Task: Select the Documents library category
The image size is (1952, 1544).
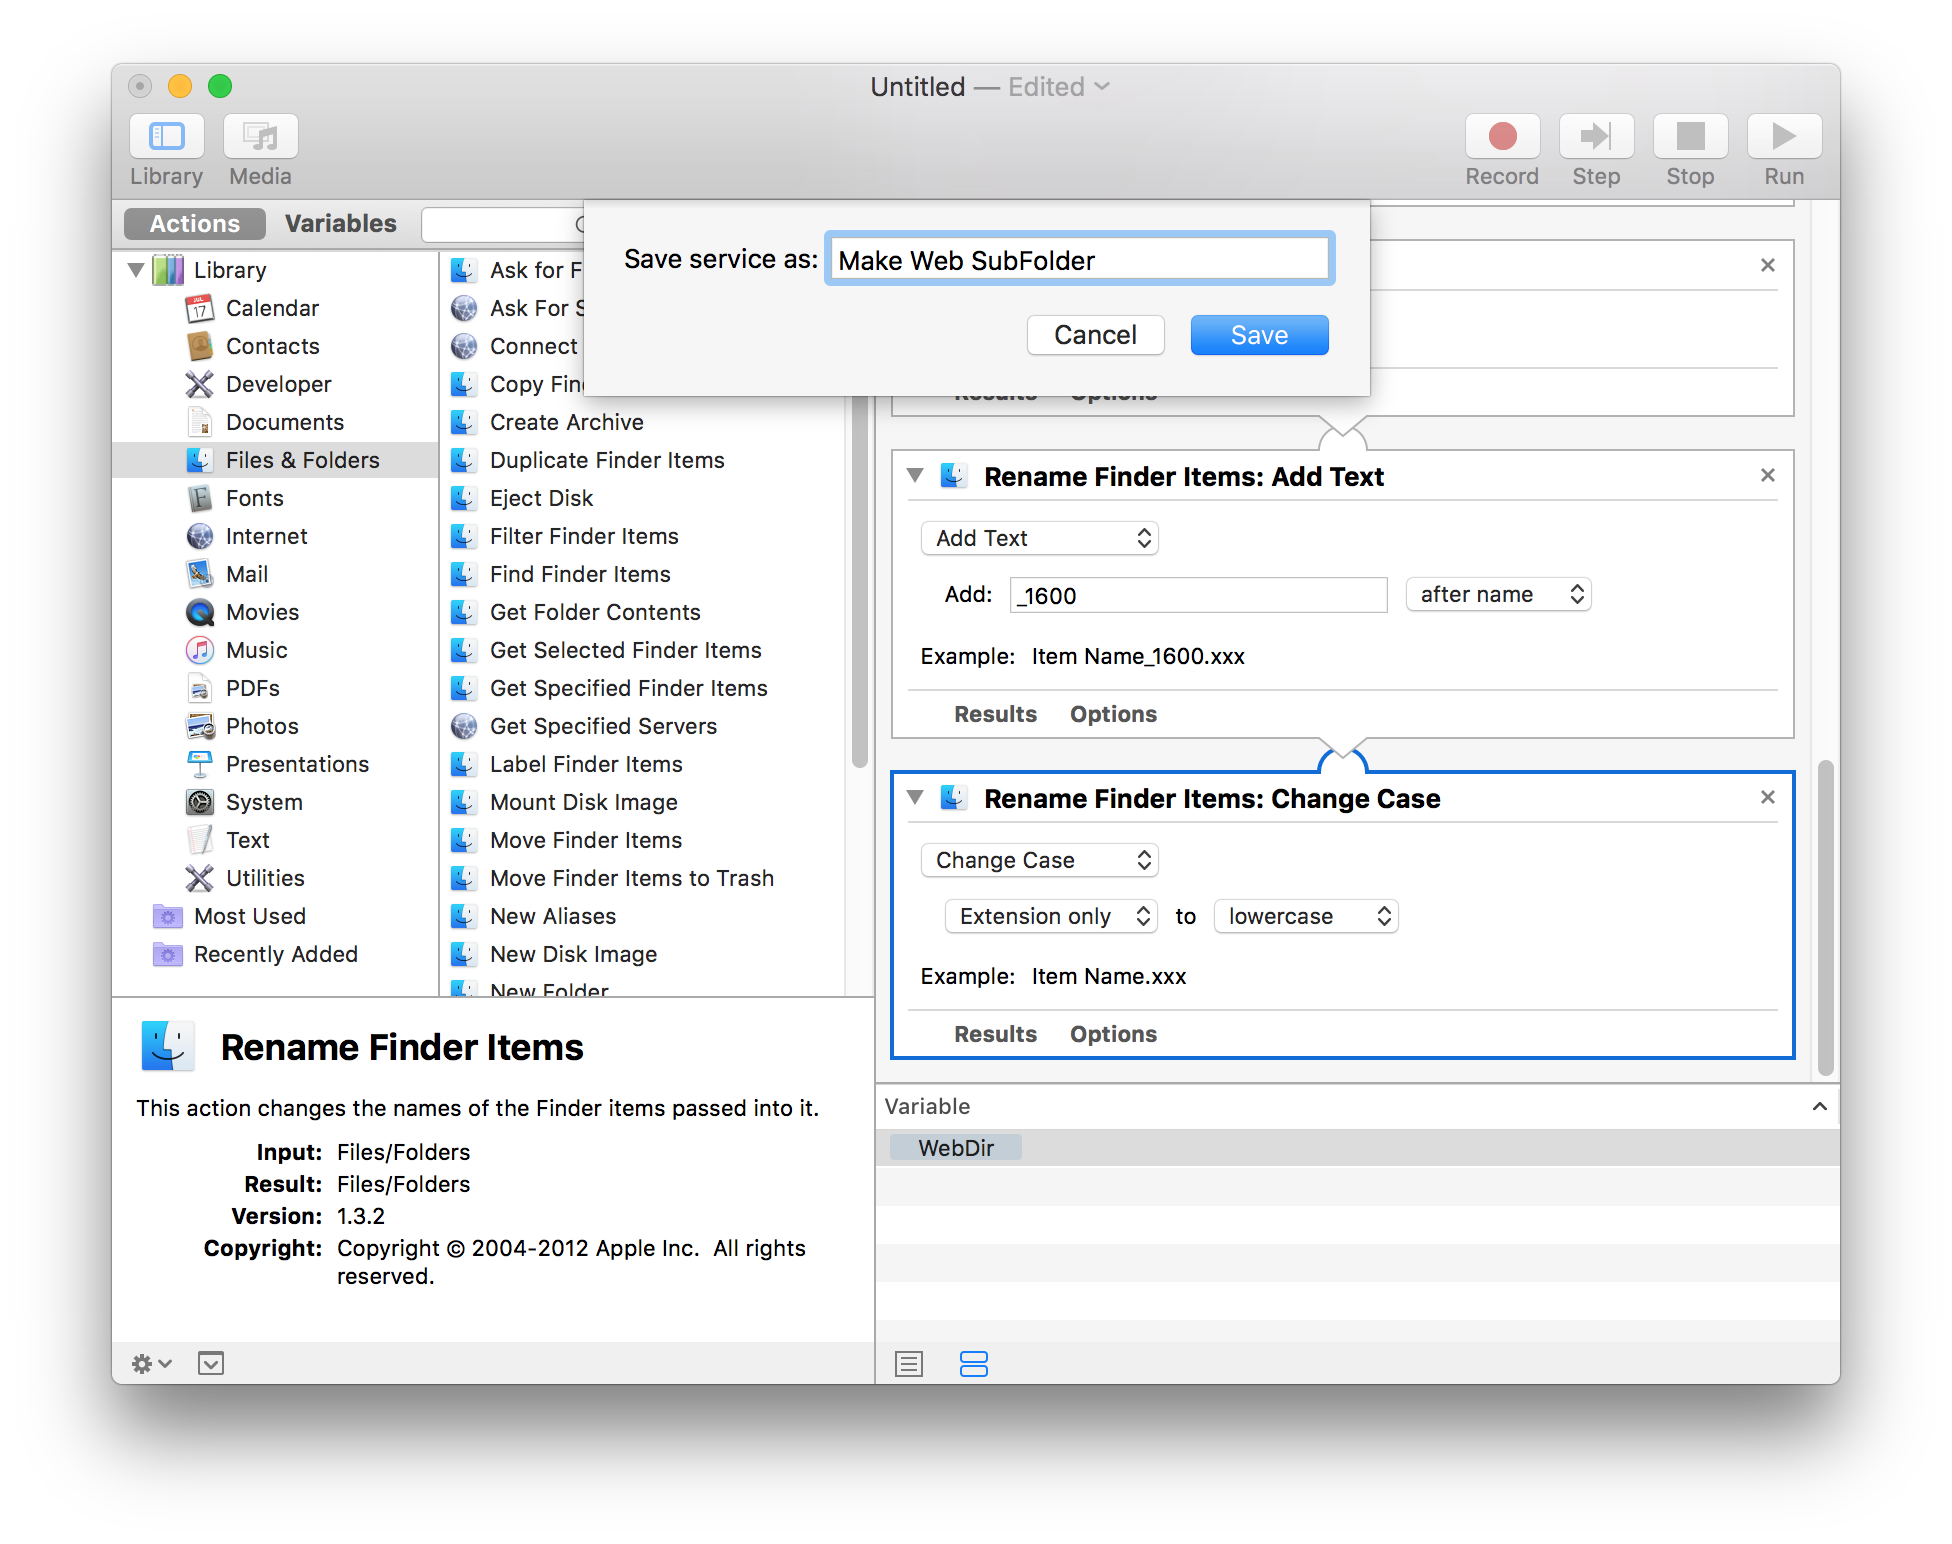Action: click(x=284, y=422)
